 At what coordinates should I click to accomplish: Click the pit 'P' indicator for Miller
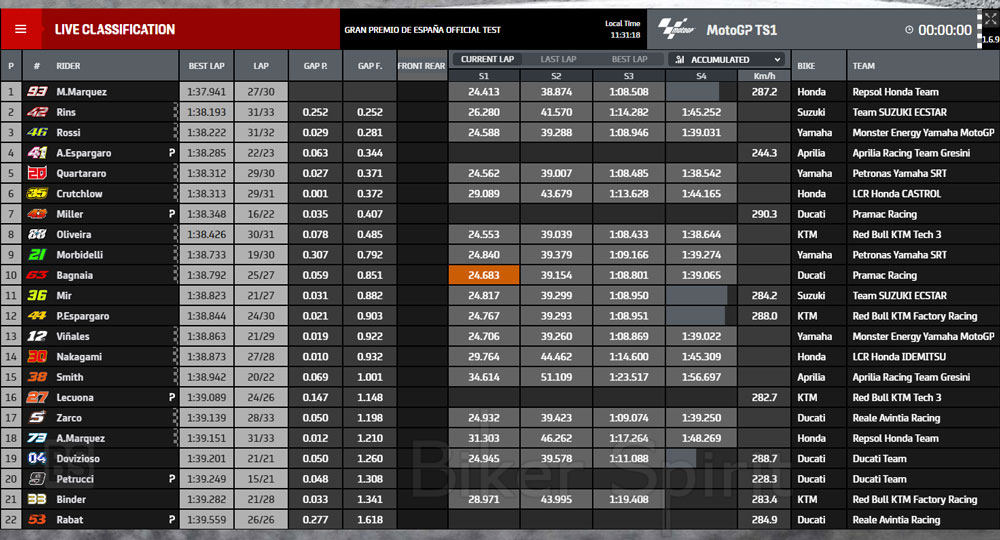[x=172, y=214]
